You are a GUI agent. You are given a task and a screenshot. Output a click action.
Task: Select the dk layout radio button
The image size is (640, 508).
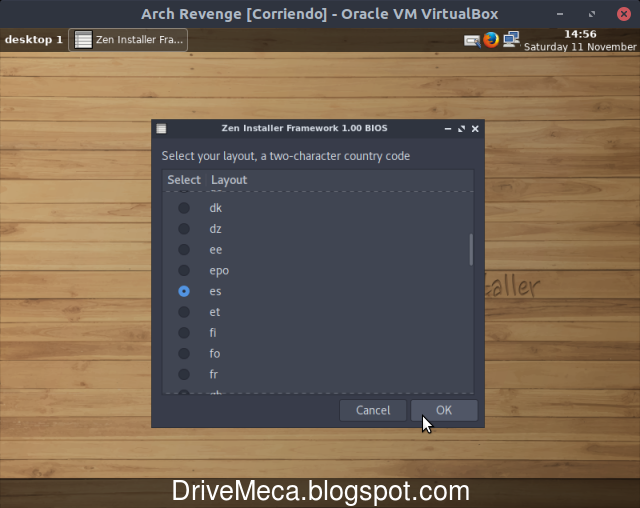pyautogui.click(x=184, y=208)
